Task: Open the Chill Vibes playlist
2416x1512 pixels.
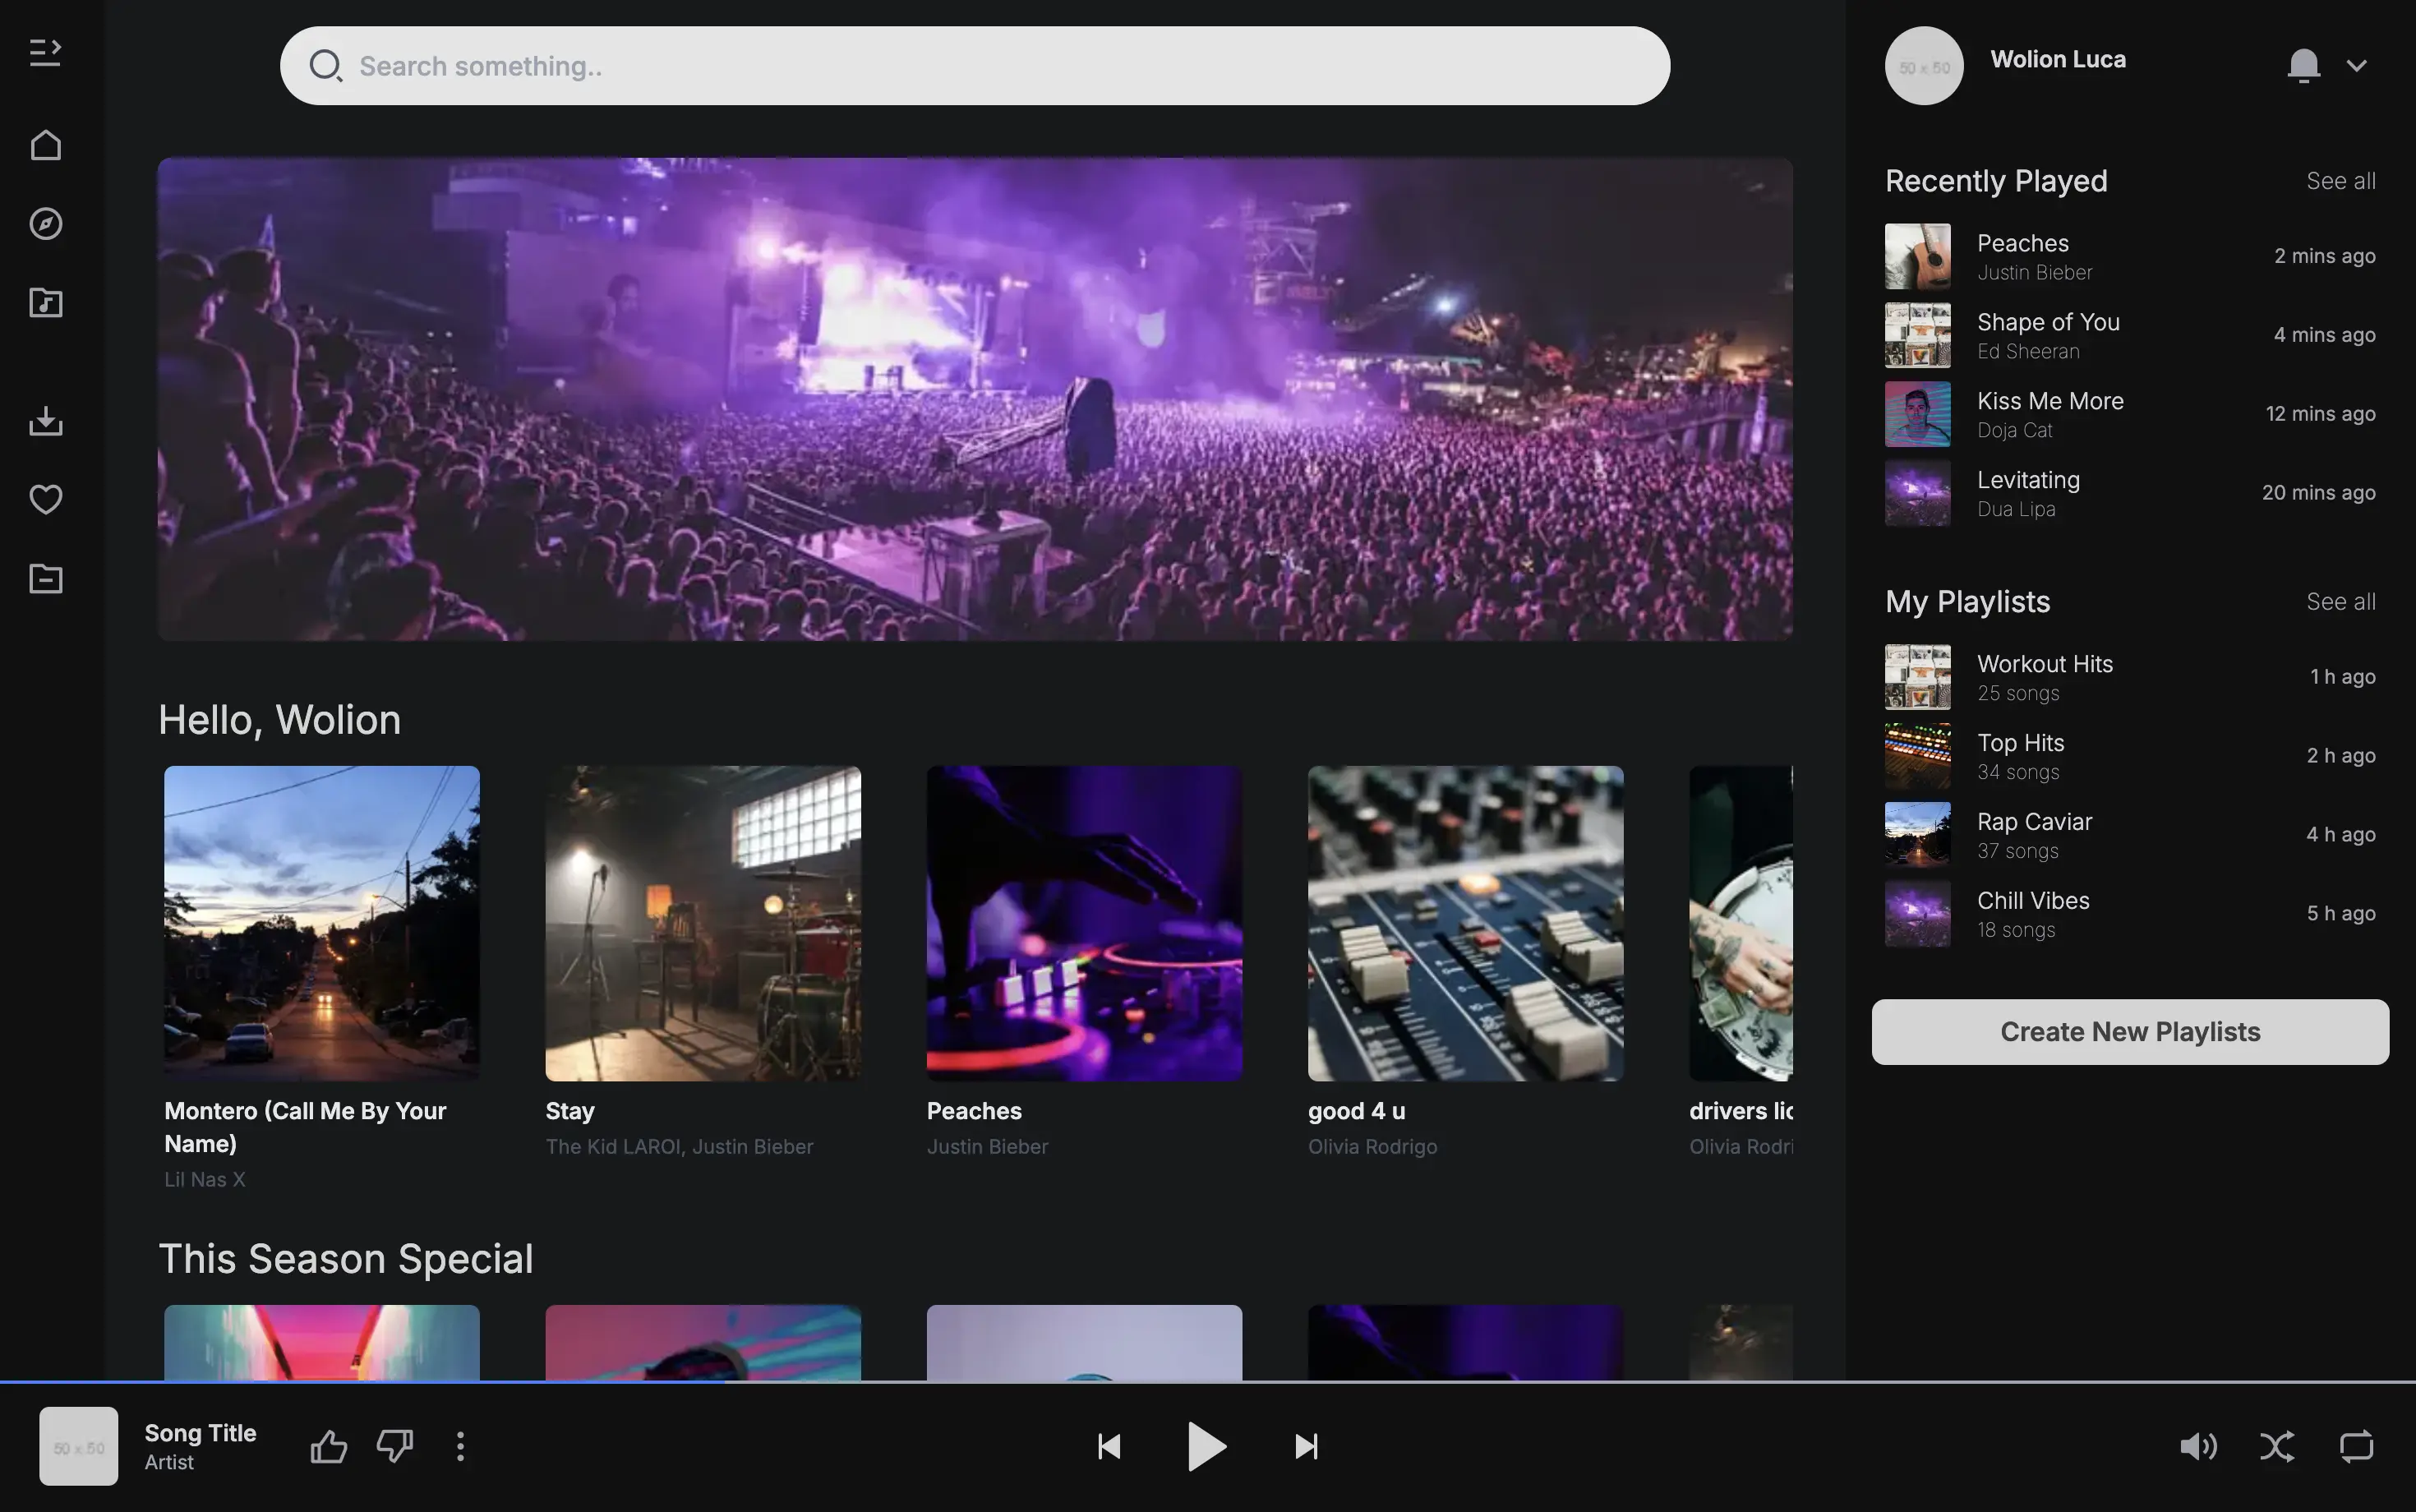Action: pos(2130,914)
